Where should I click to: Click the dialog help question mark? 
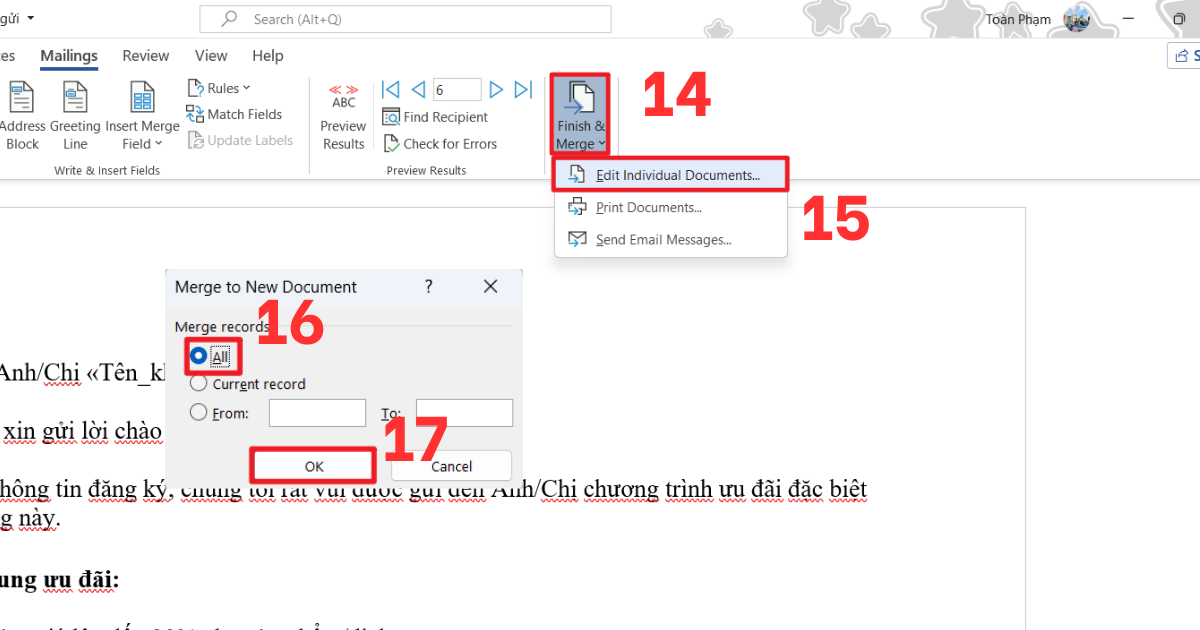pos(429,287)
